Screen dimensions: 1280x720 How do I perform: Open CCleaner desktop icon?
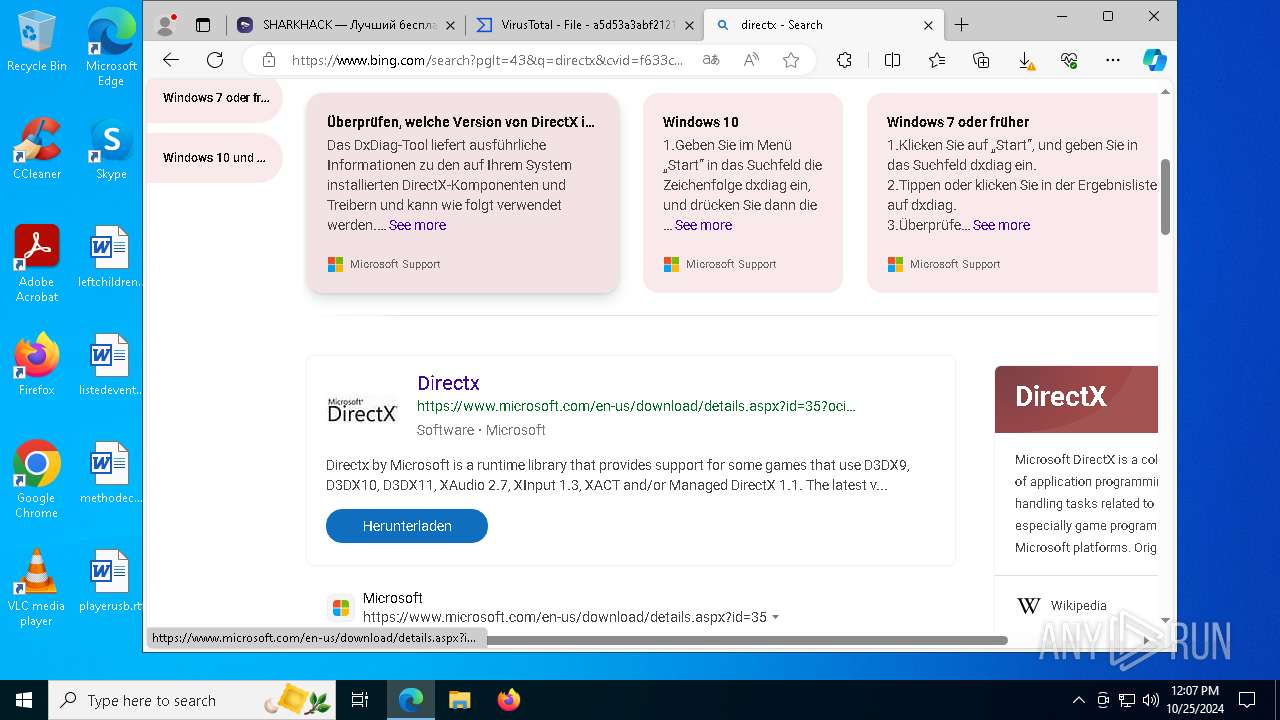point(37,150)
